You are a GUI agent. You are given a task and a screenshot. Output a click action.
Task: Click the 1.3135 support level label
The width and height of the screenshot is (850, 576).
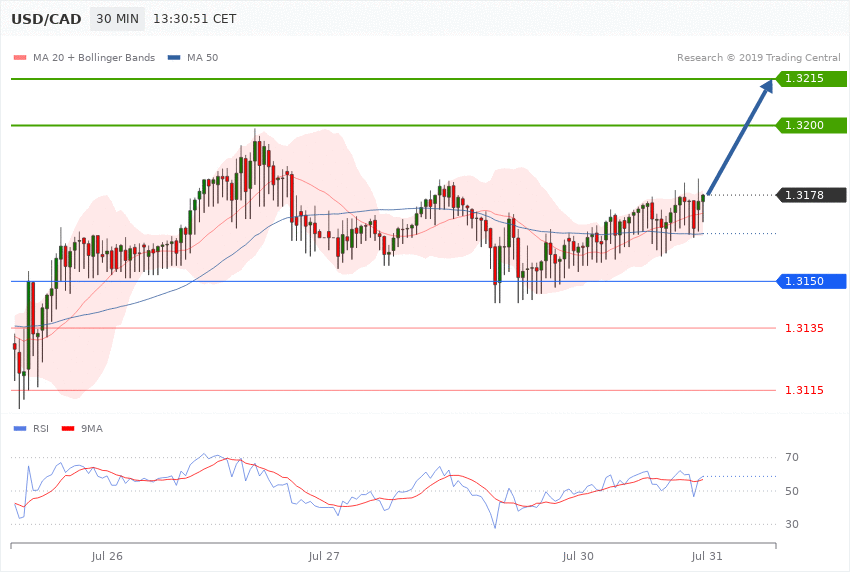(x=804, y=328)
